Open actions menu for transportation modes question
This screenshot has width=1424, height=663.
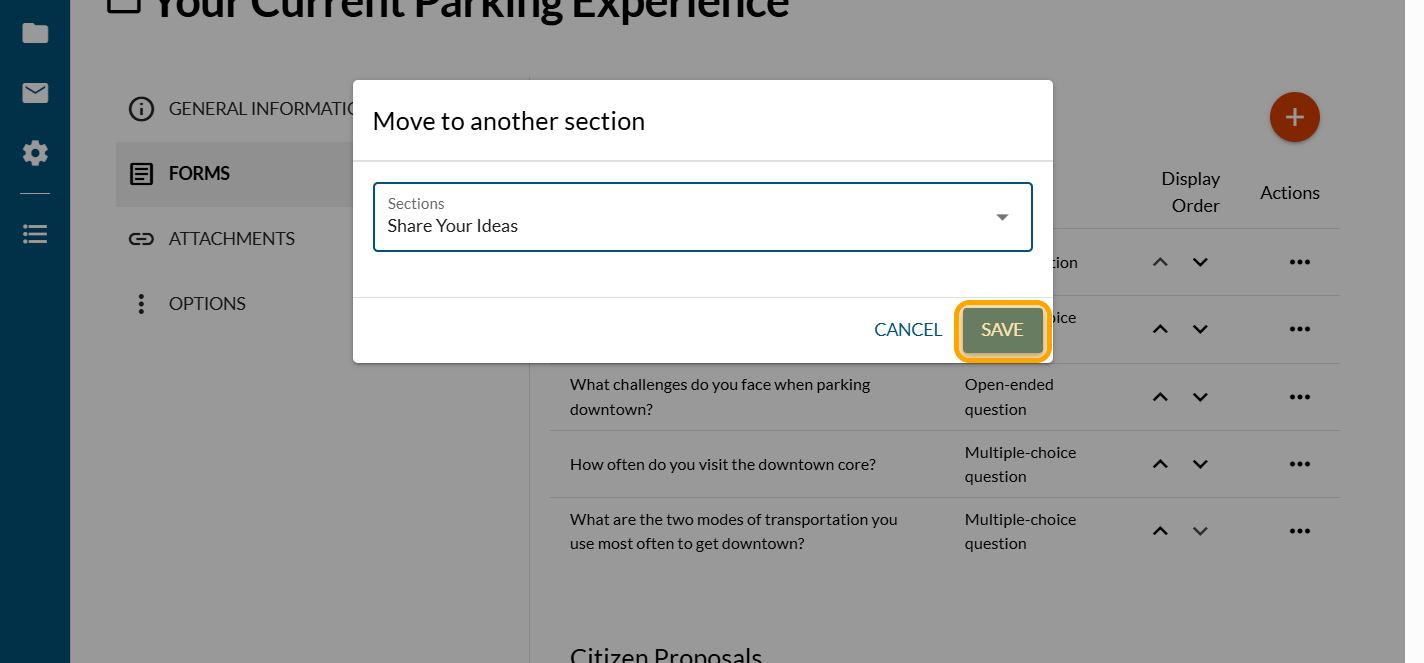pos(1299,531)
